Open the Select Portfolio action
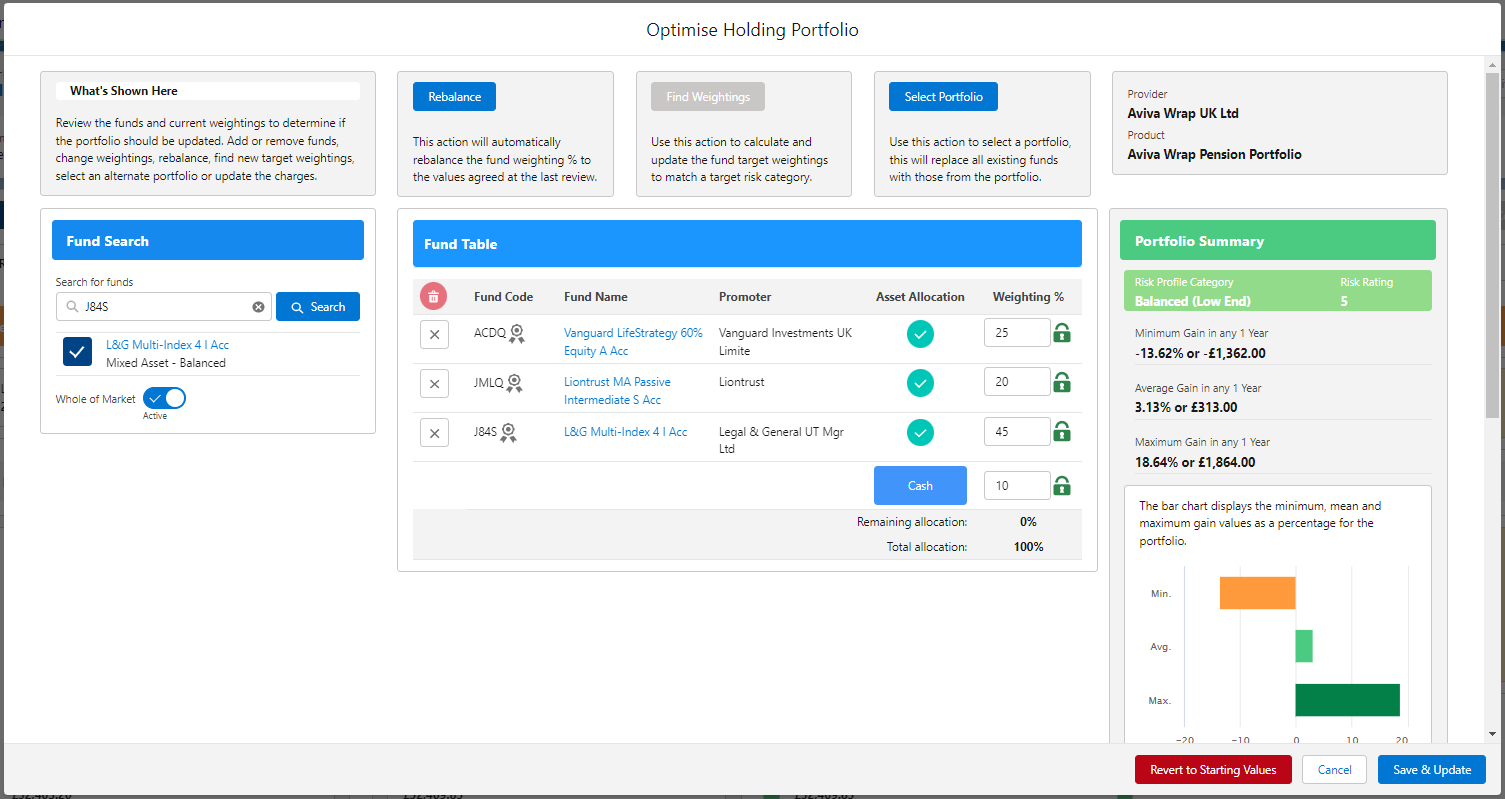 943,97
